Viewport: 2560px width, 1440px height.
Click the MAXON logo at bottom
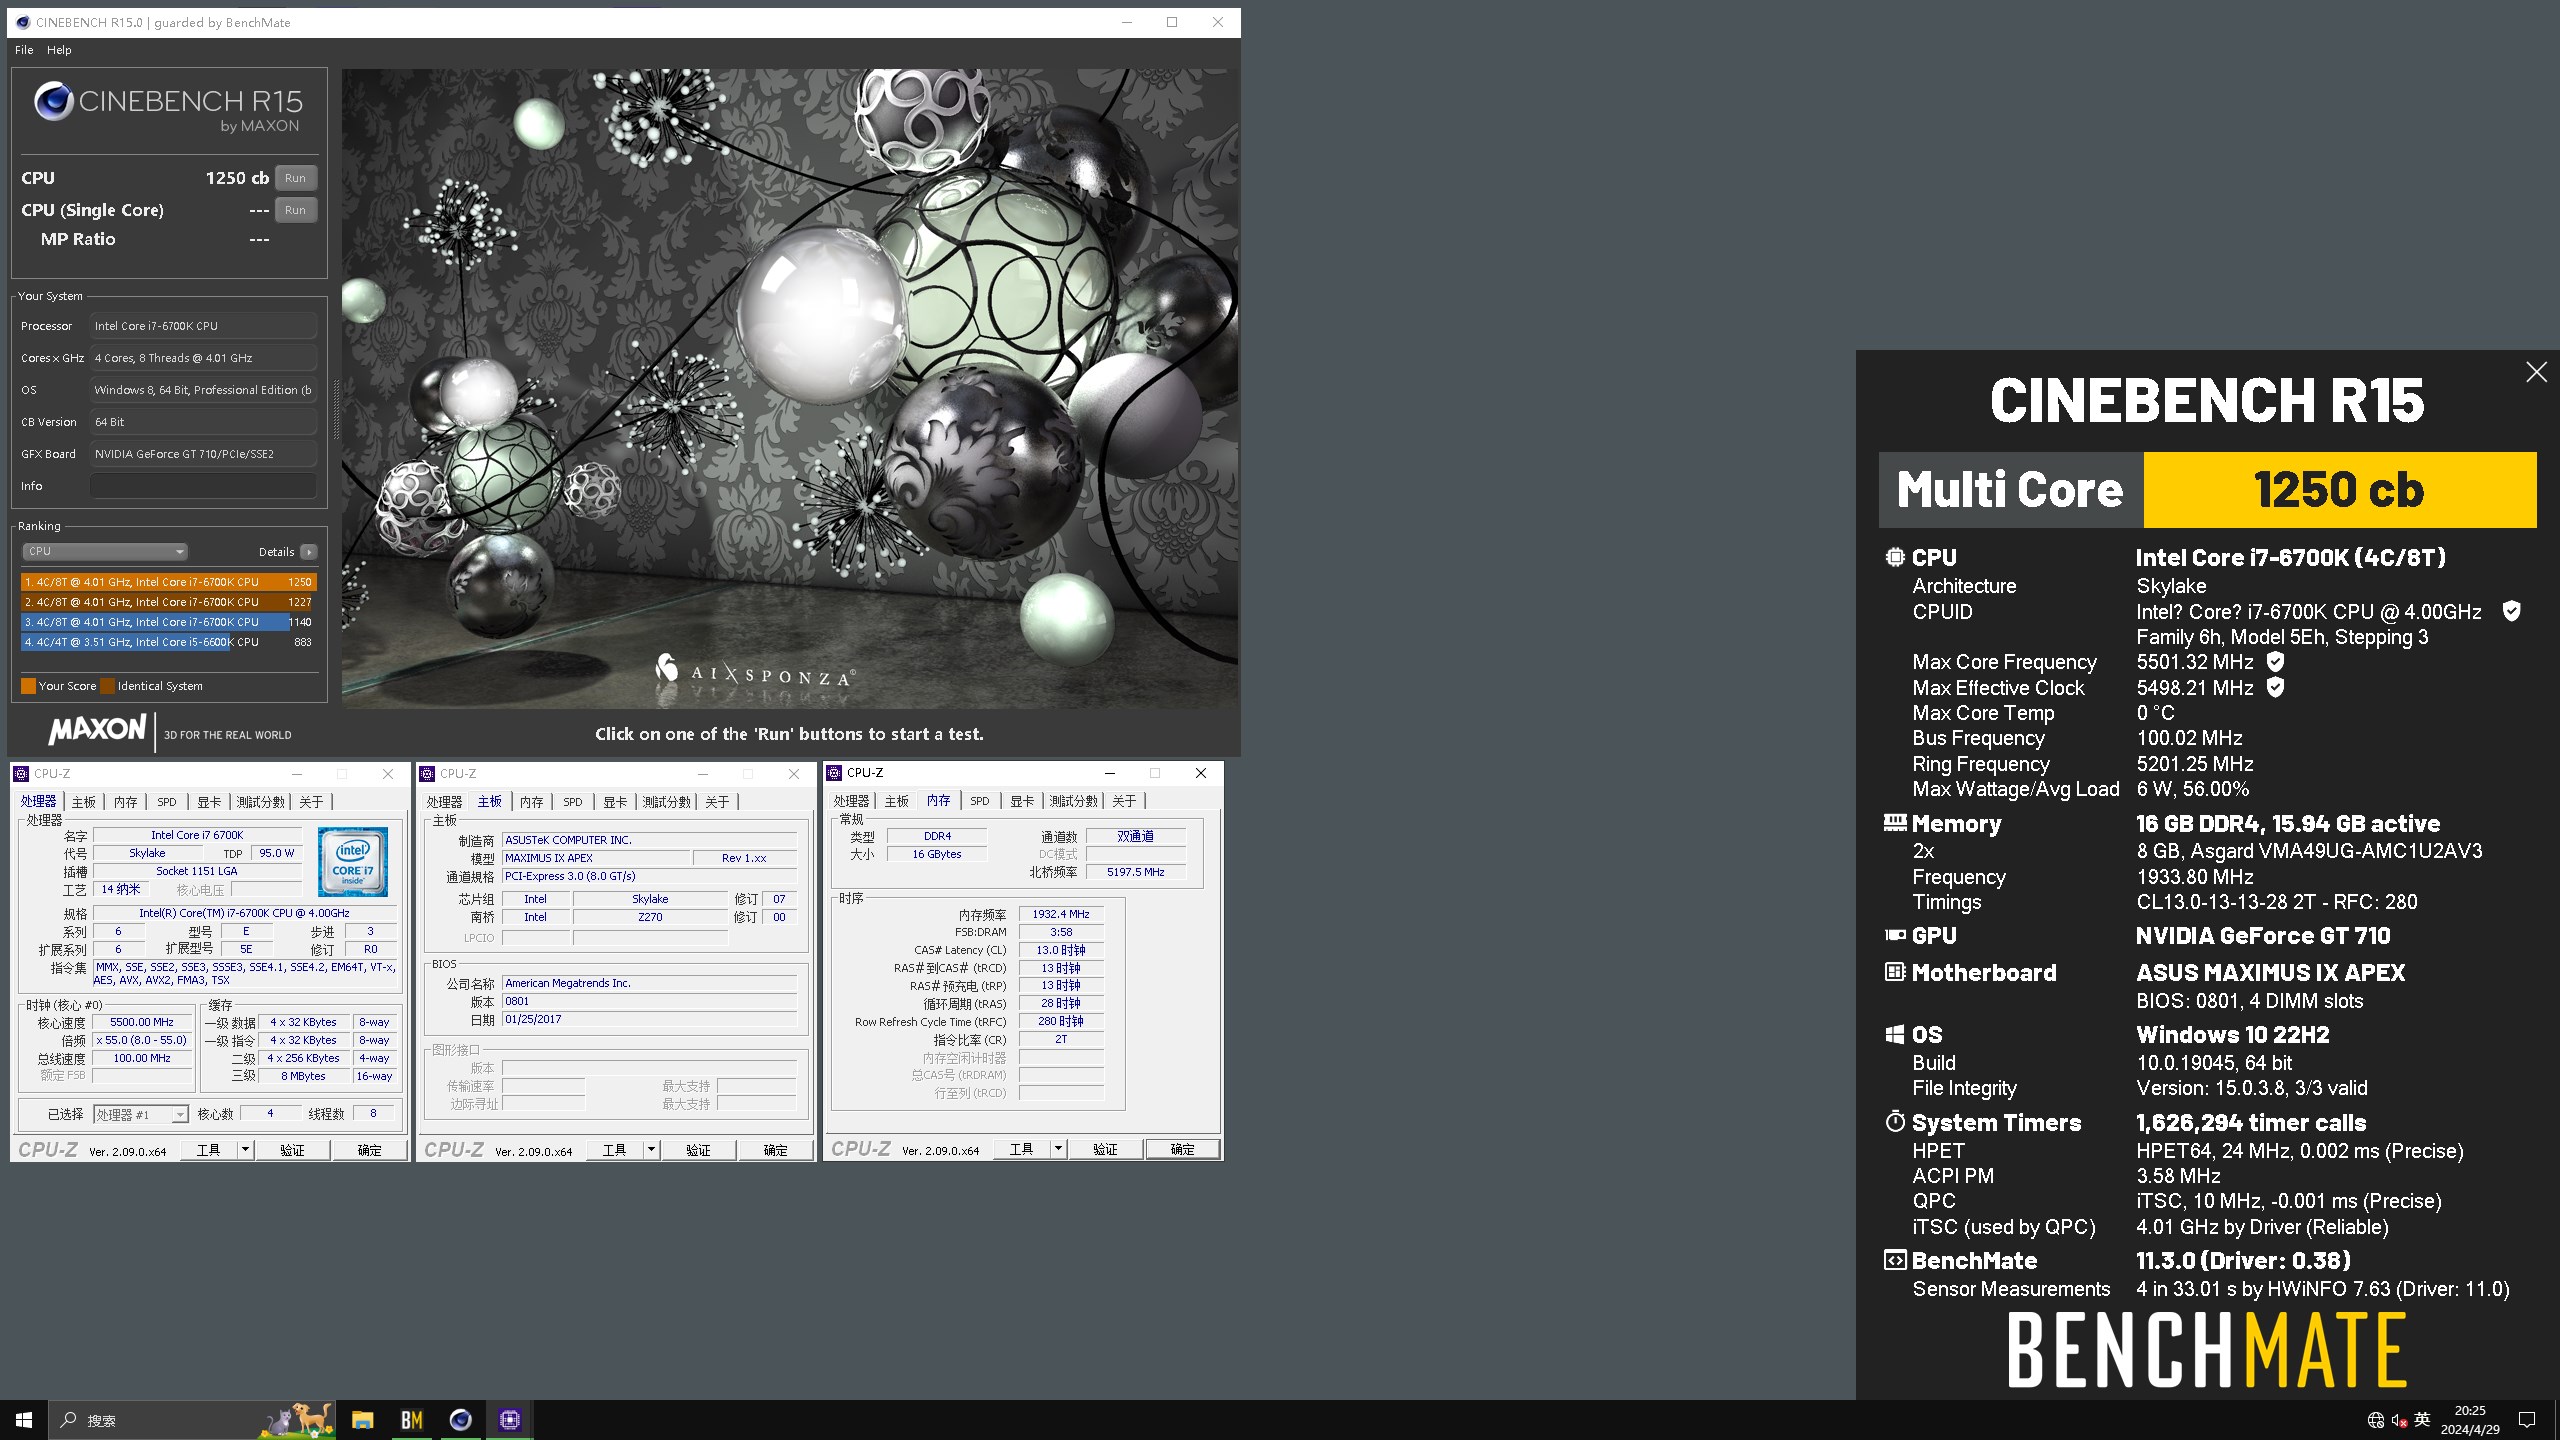pos(97,730)
